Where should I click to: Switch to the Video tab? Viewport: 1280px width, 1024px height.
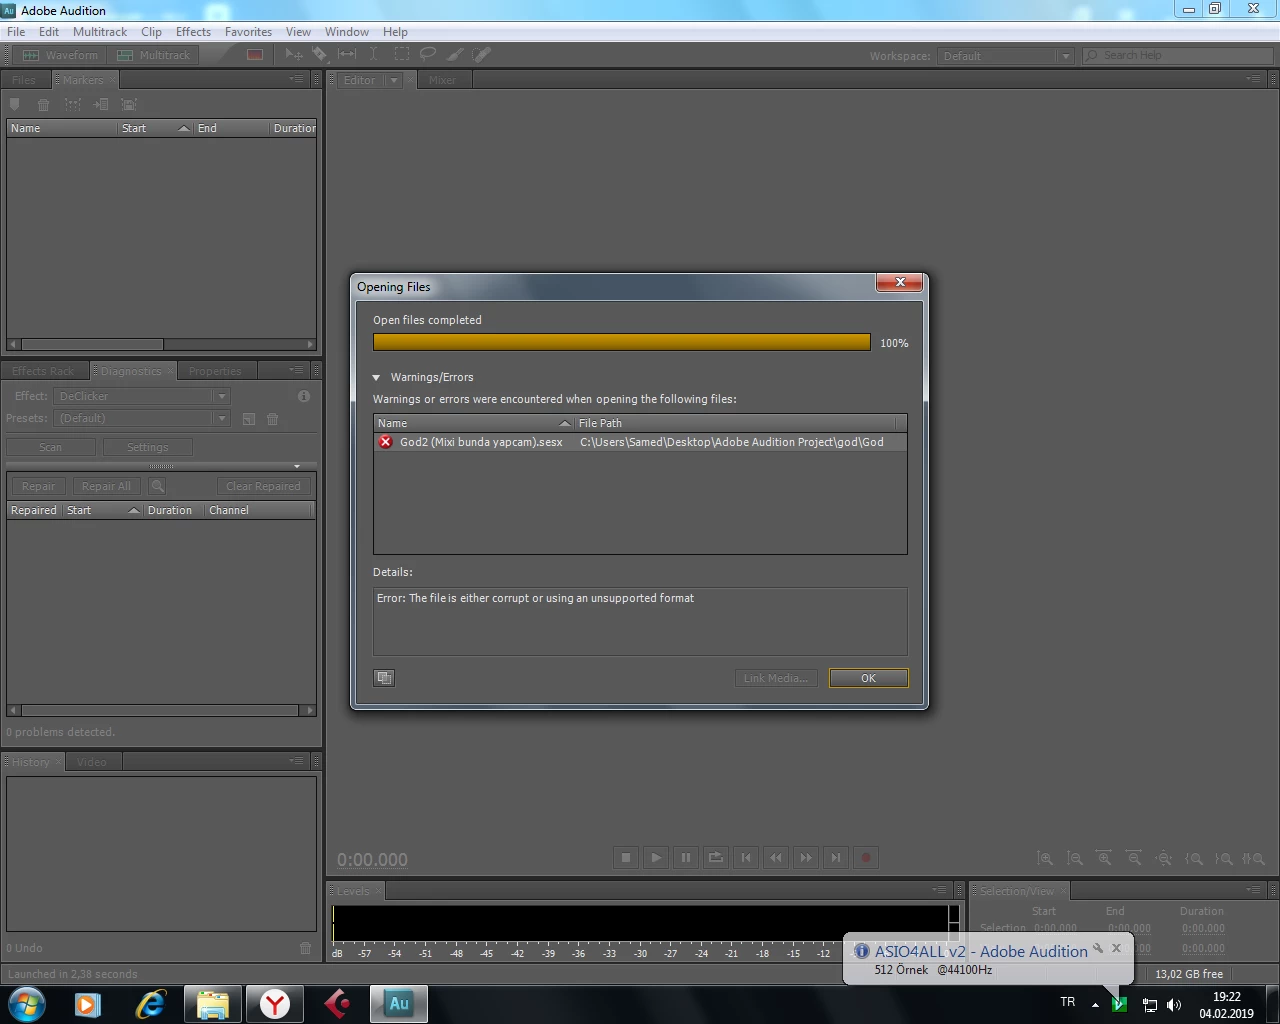[x=91, y=762]
